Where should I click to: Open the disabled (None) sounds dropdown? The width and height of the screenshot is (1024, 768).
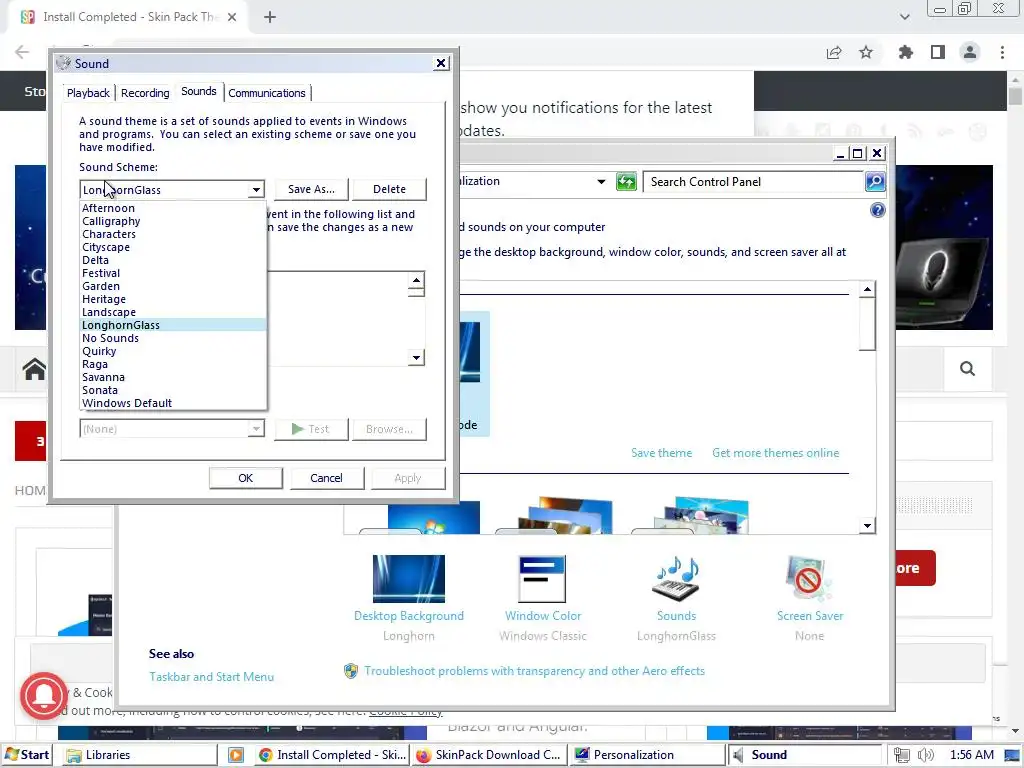coord(172,428)
